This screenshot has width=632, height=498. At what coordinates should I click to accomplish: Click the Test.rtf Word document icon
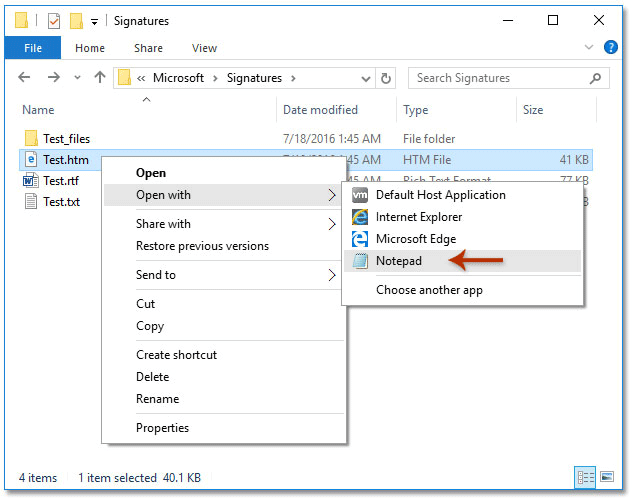tap(31, 181)
